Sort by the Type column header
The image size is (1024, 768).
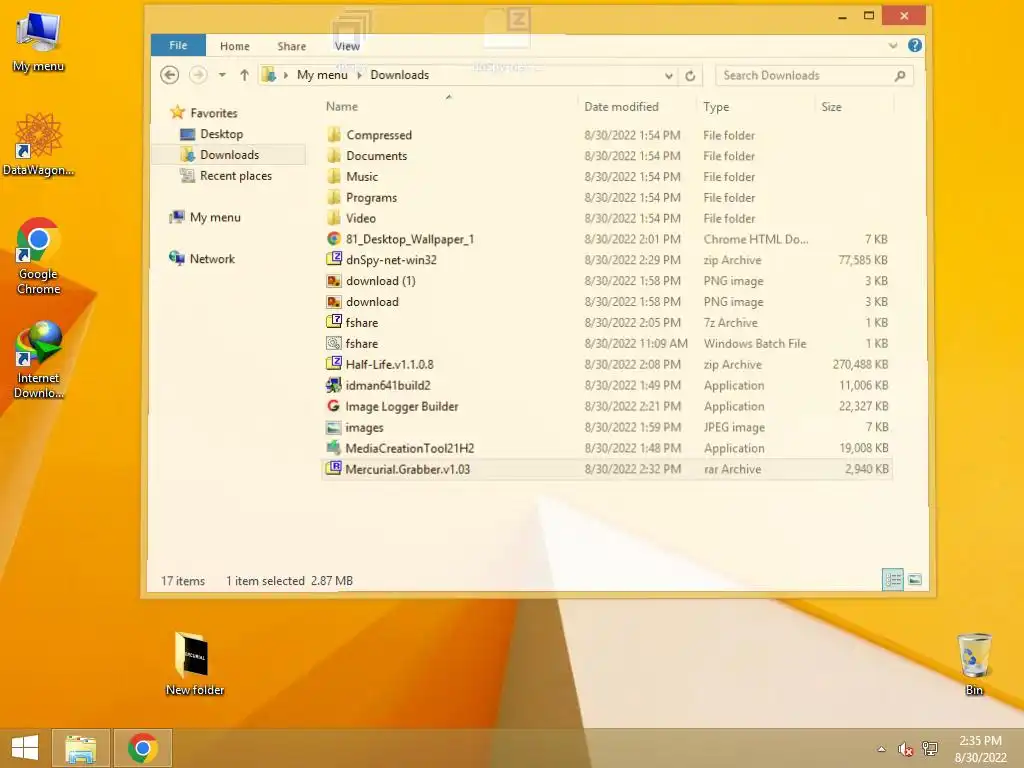756,106
